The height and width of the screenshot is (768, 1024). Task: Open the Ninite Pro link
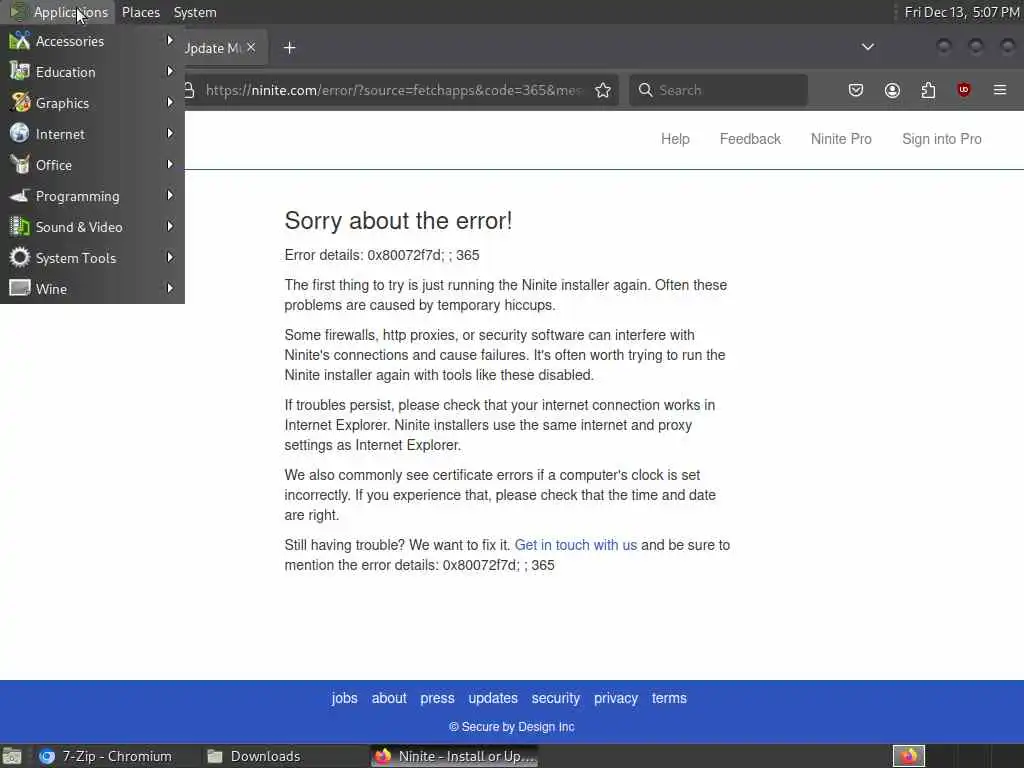pyautogui.click(x=841, y=139)
